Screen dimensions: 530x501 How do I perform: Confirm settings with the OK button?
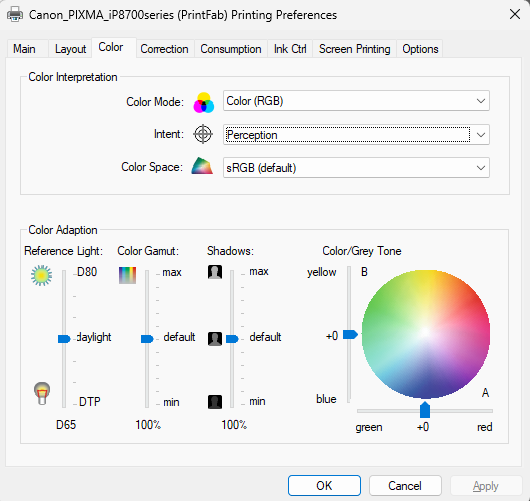tap(324, 486)
